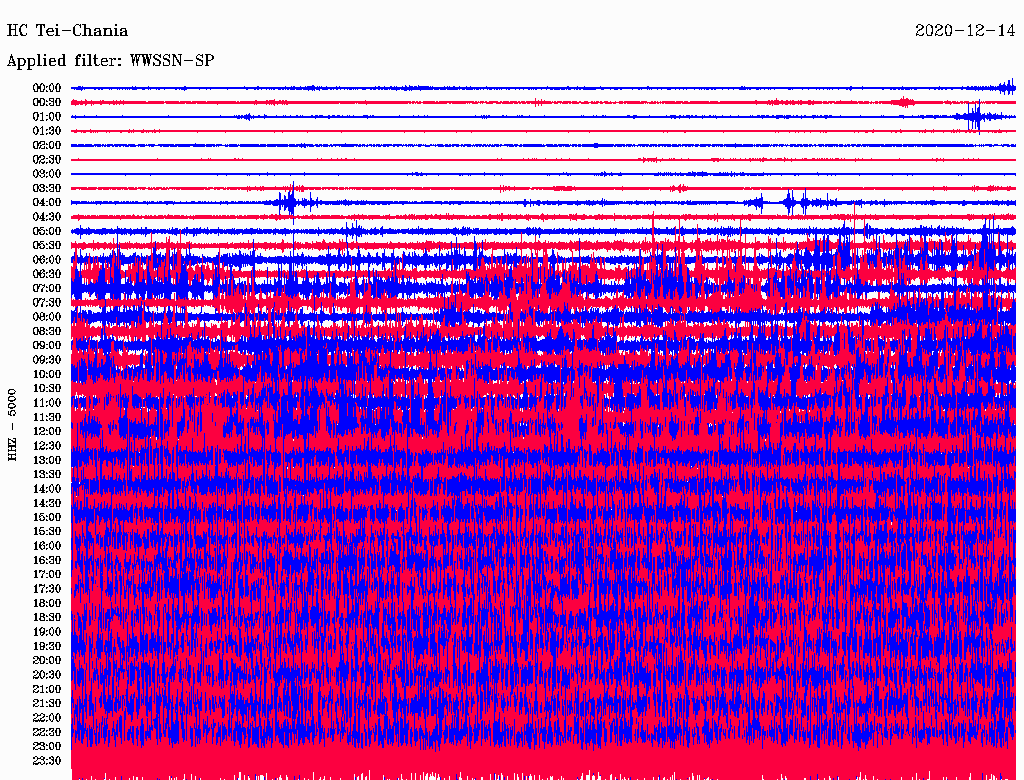1024x780 pixels.
Task: Select the 10:30 time label
Action: pos(47,389)
